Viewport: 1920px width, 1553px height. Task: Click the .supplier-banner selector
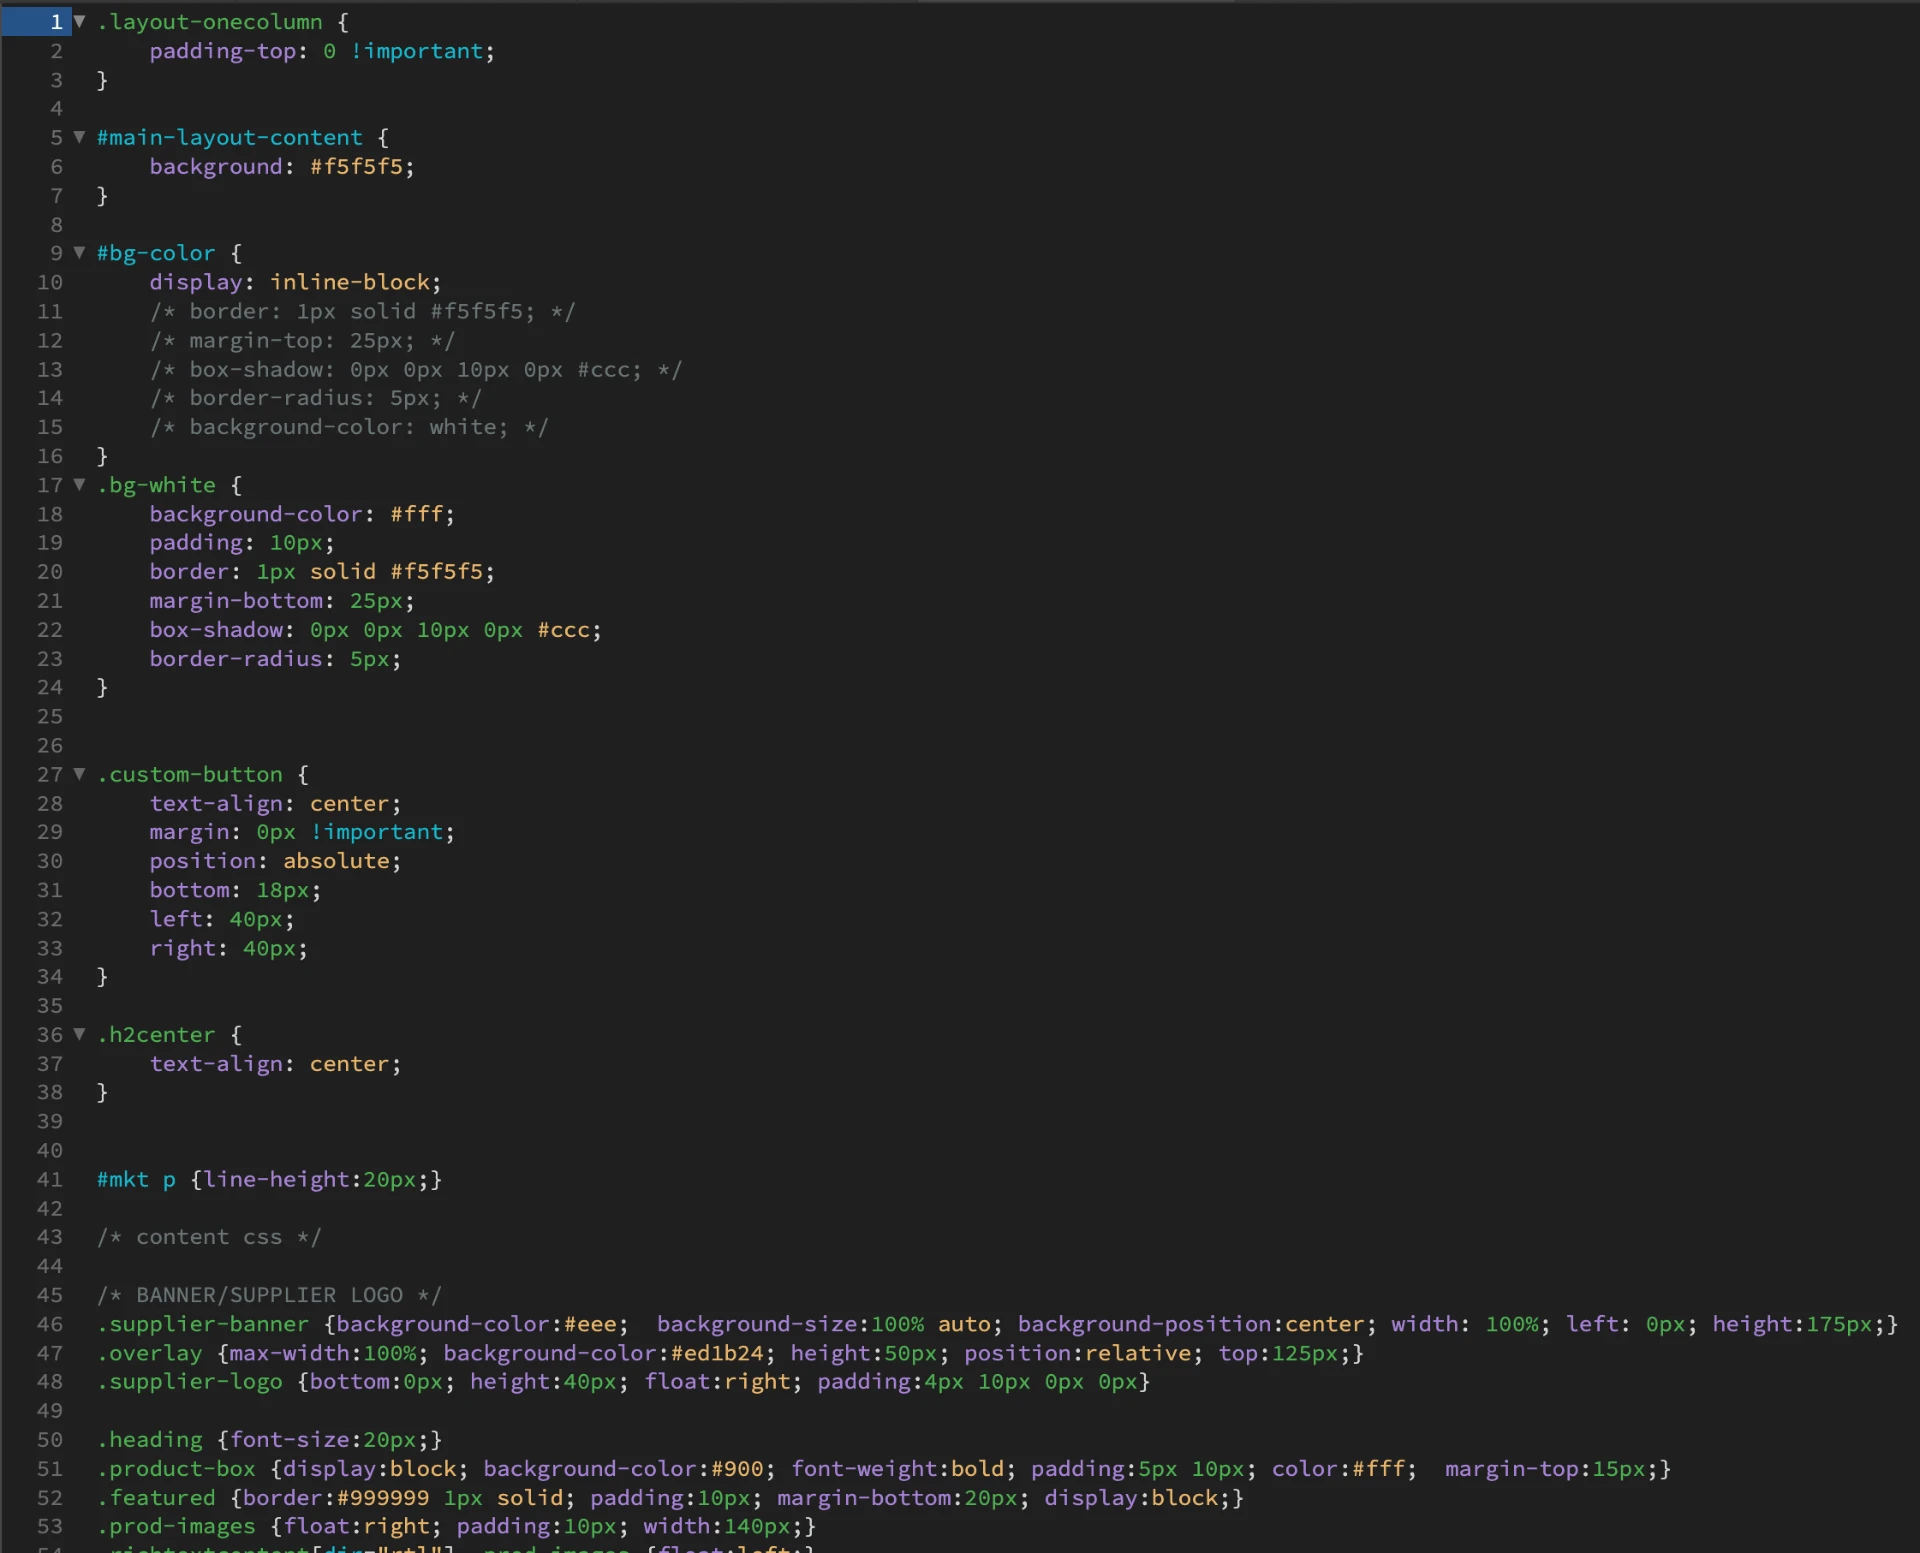click(203, 1324)
